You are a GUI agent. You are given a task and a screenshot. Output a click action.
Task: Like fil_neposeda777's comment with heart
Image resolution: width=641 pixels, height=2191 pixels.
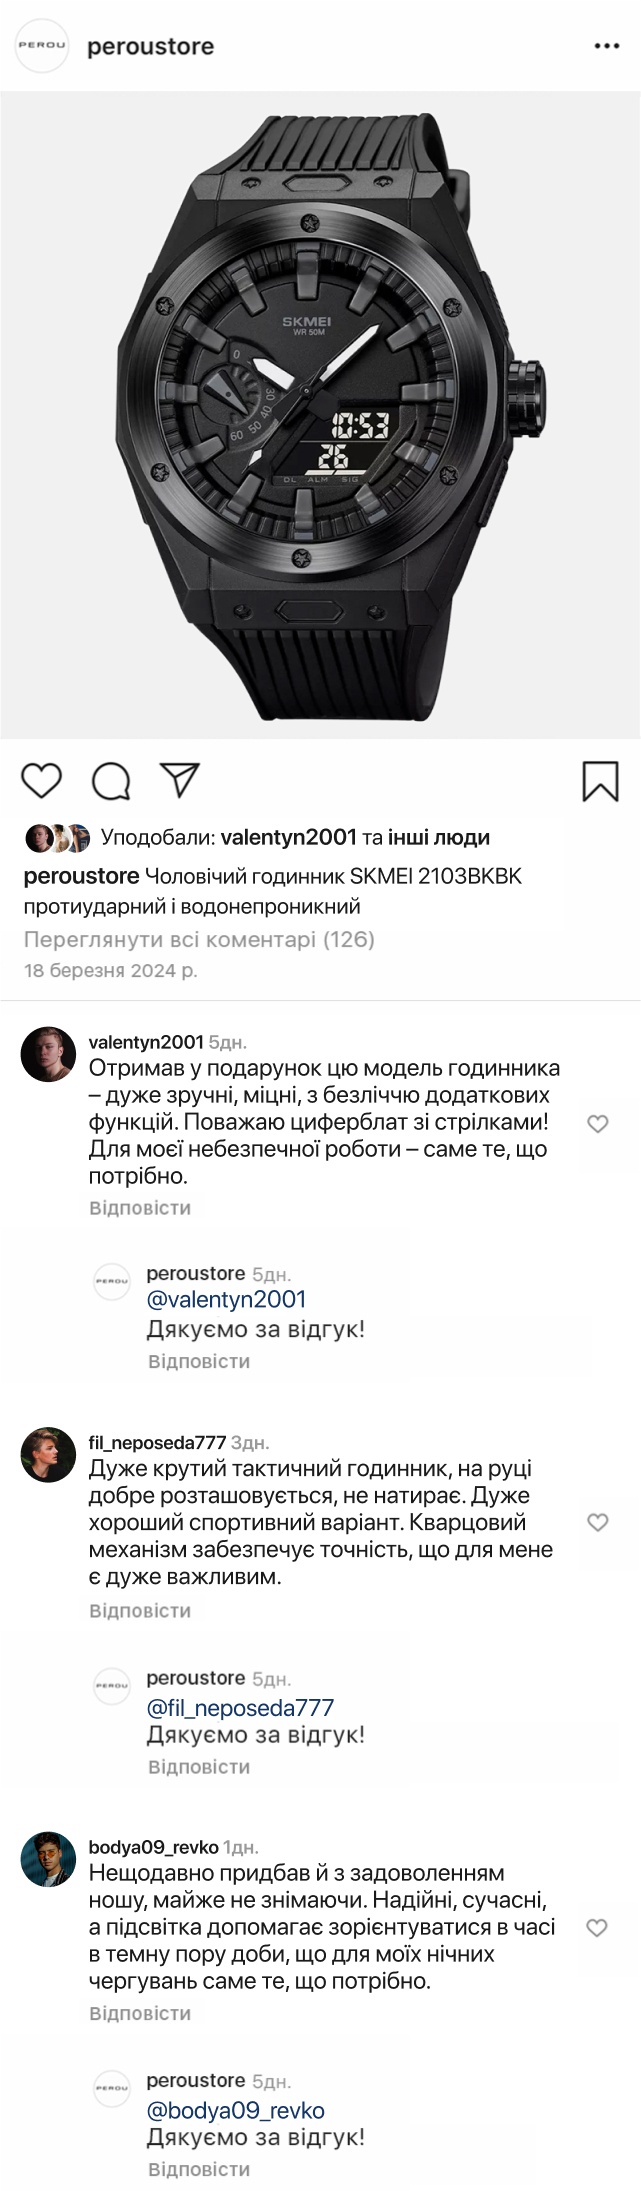pyautogui.click(x=597, y=1523)
